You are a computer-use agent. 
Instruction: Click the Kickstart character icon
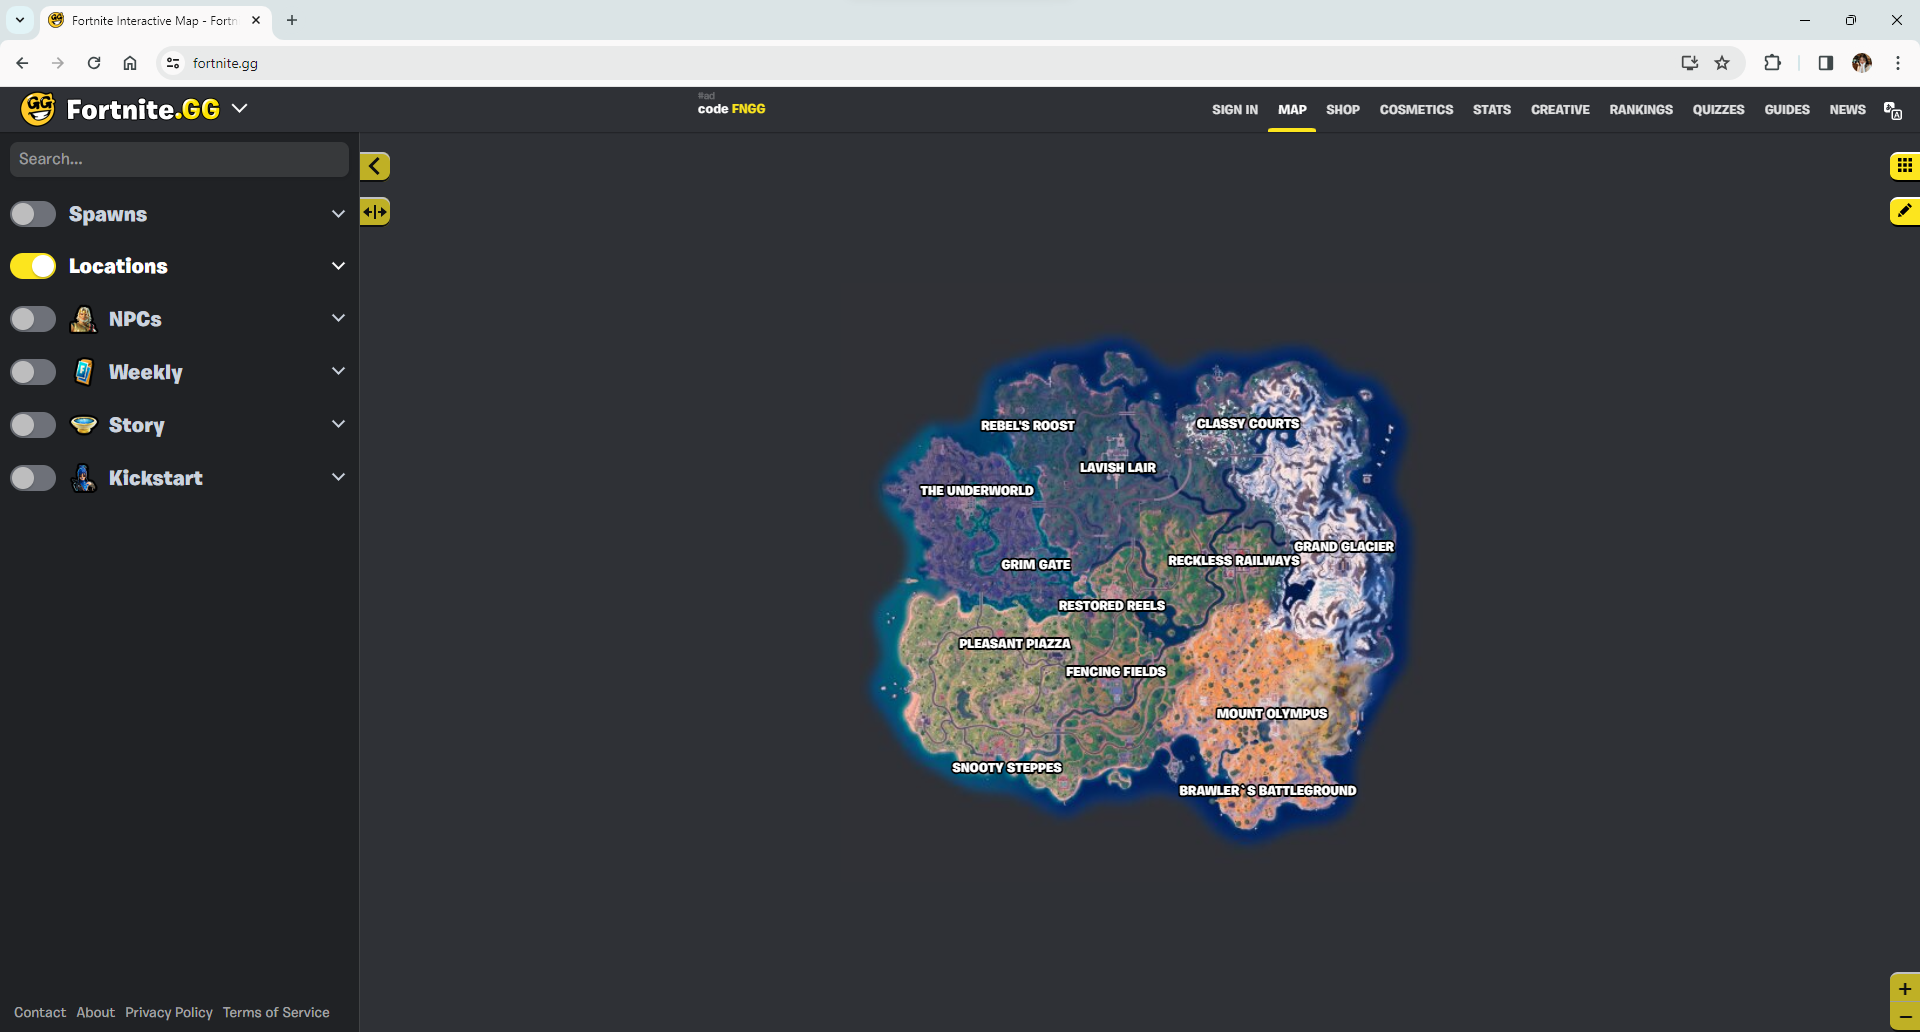pos(84,478)
